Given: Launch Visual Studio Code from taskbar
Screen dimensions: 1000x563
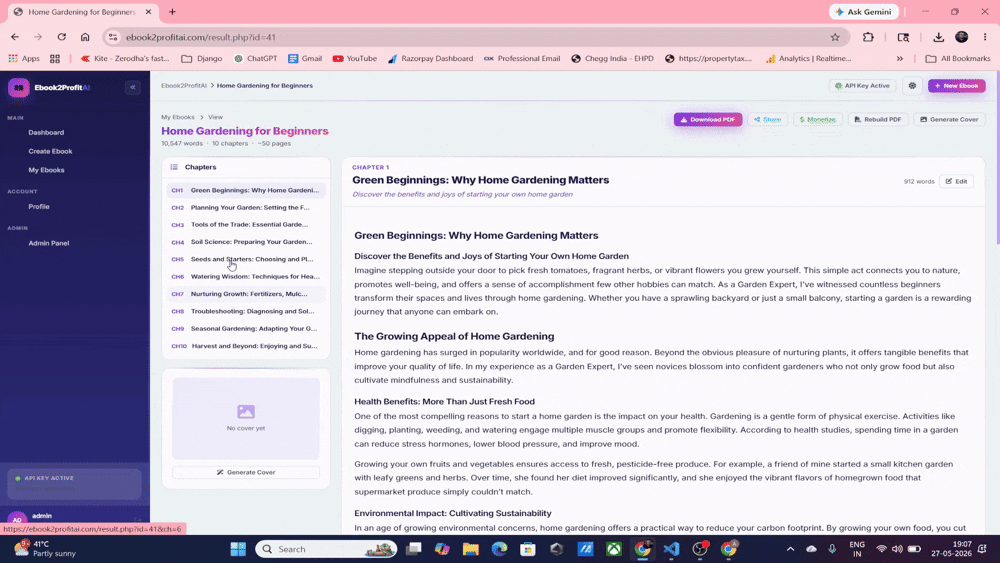Looking at the screenshot, I should [671, 549].
